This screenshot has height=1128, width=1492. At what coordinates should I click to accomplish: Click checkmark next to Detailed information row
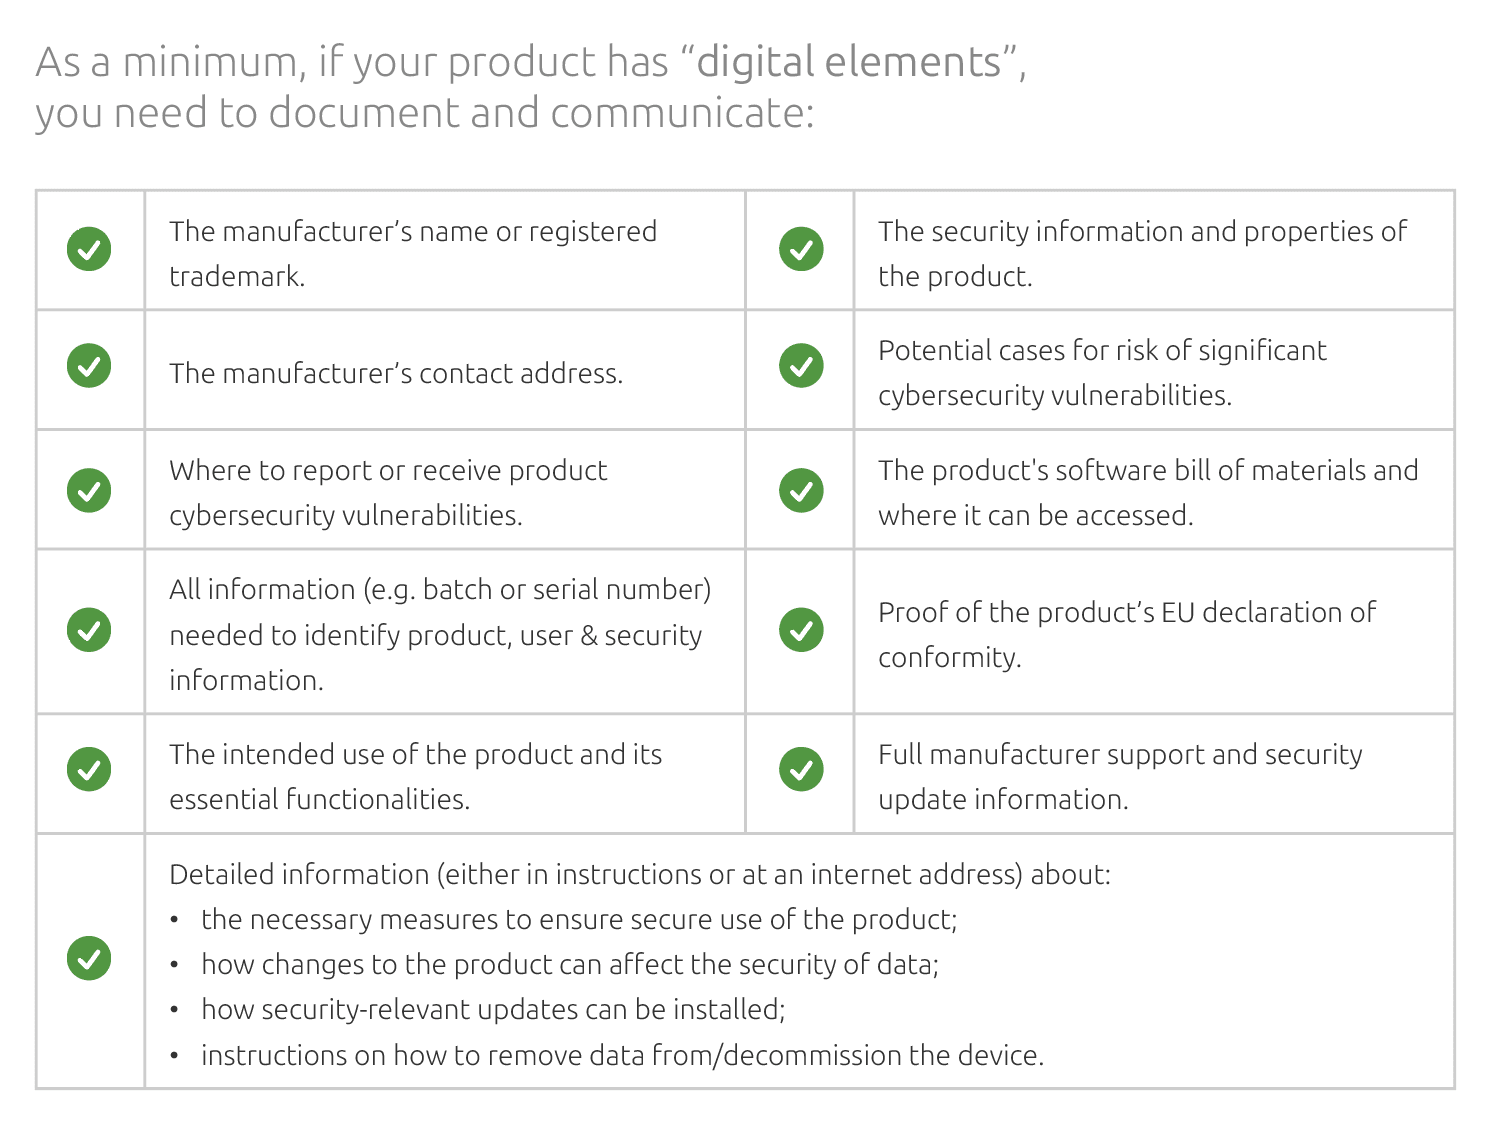pos(89,958)
